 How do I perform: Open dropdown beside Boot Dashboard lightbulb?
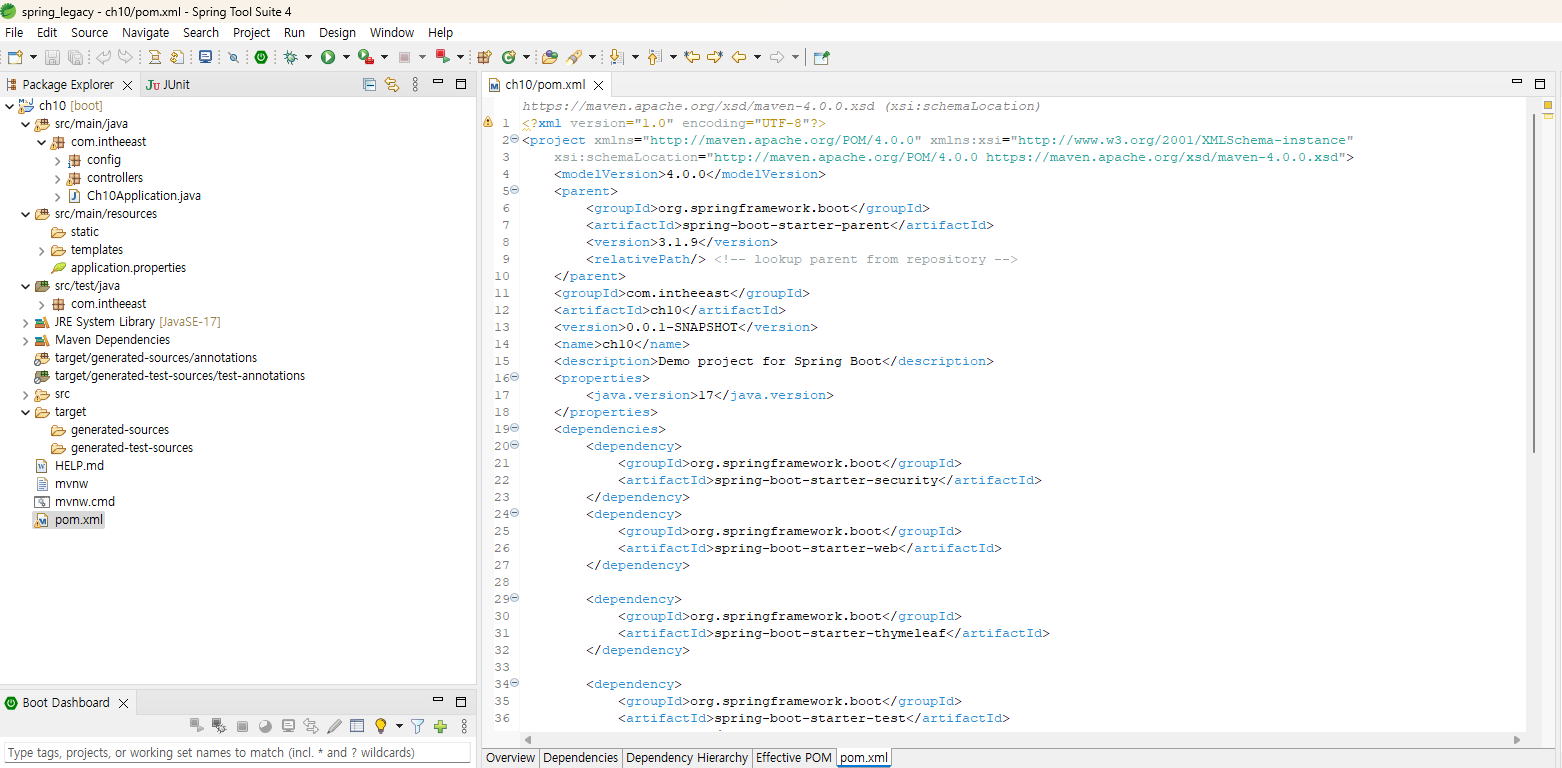(399, 726)
